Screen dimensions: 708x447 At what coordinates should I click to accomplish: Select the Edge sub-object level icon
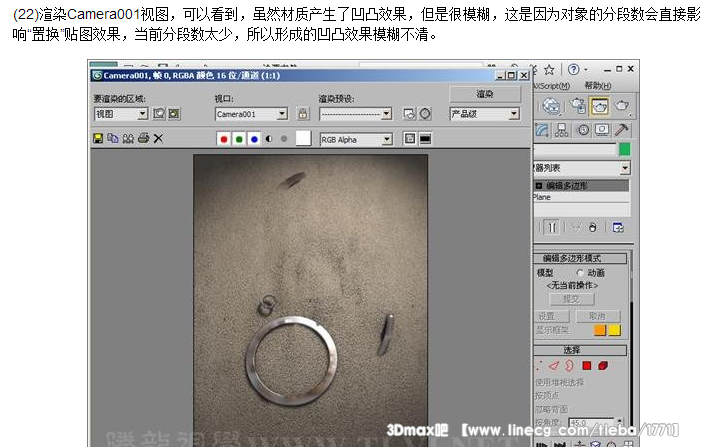[554, 365]
